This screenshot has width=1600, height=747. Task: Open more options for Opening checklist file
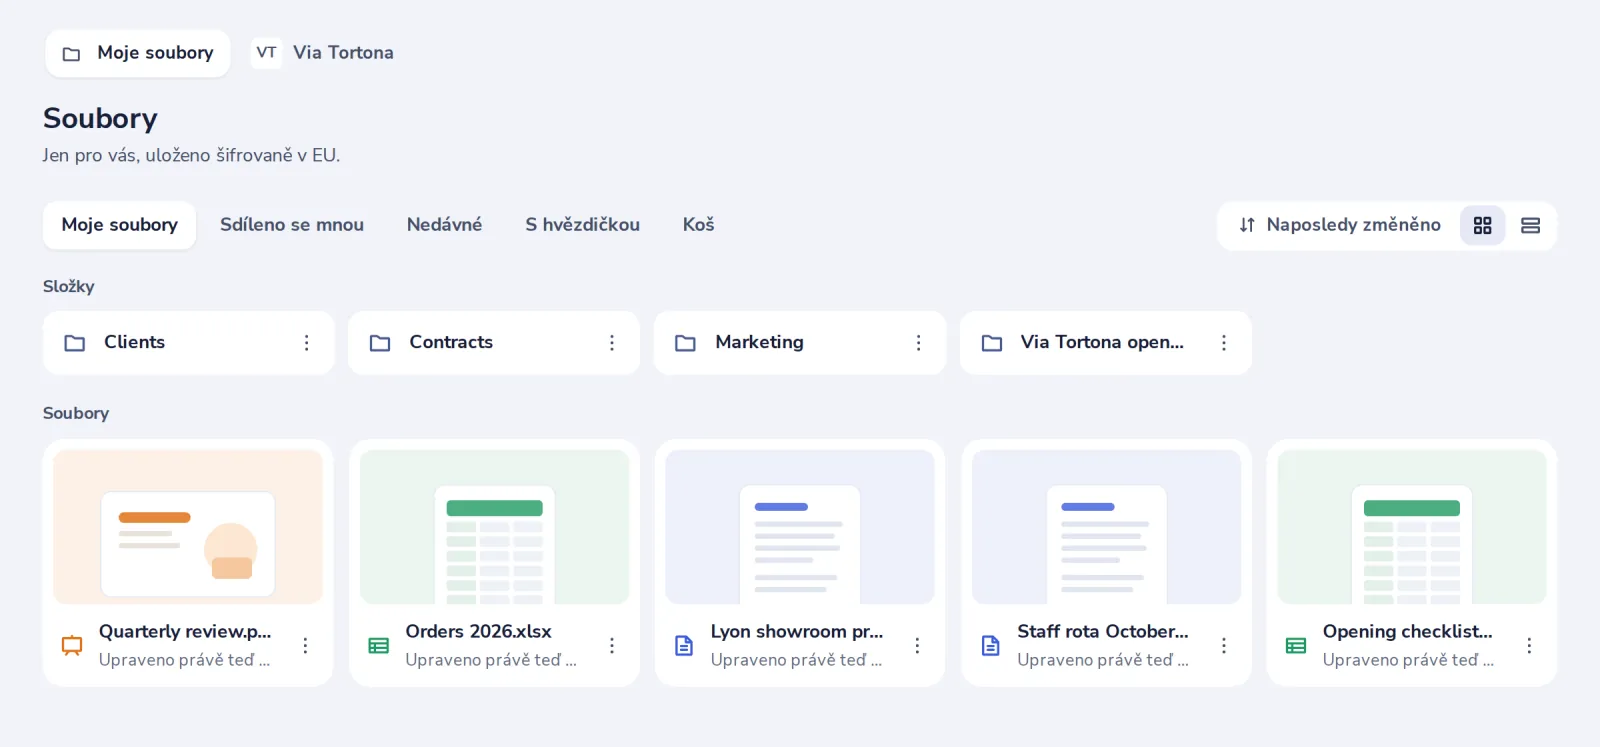tap(1529, 646)
